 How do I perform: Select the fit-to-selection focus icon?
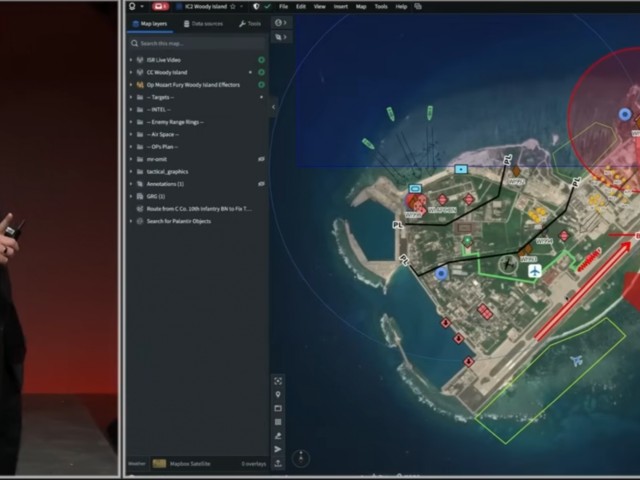(278, 381)
